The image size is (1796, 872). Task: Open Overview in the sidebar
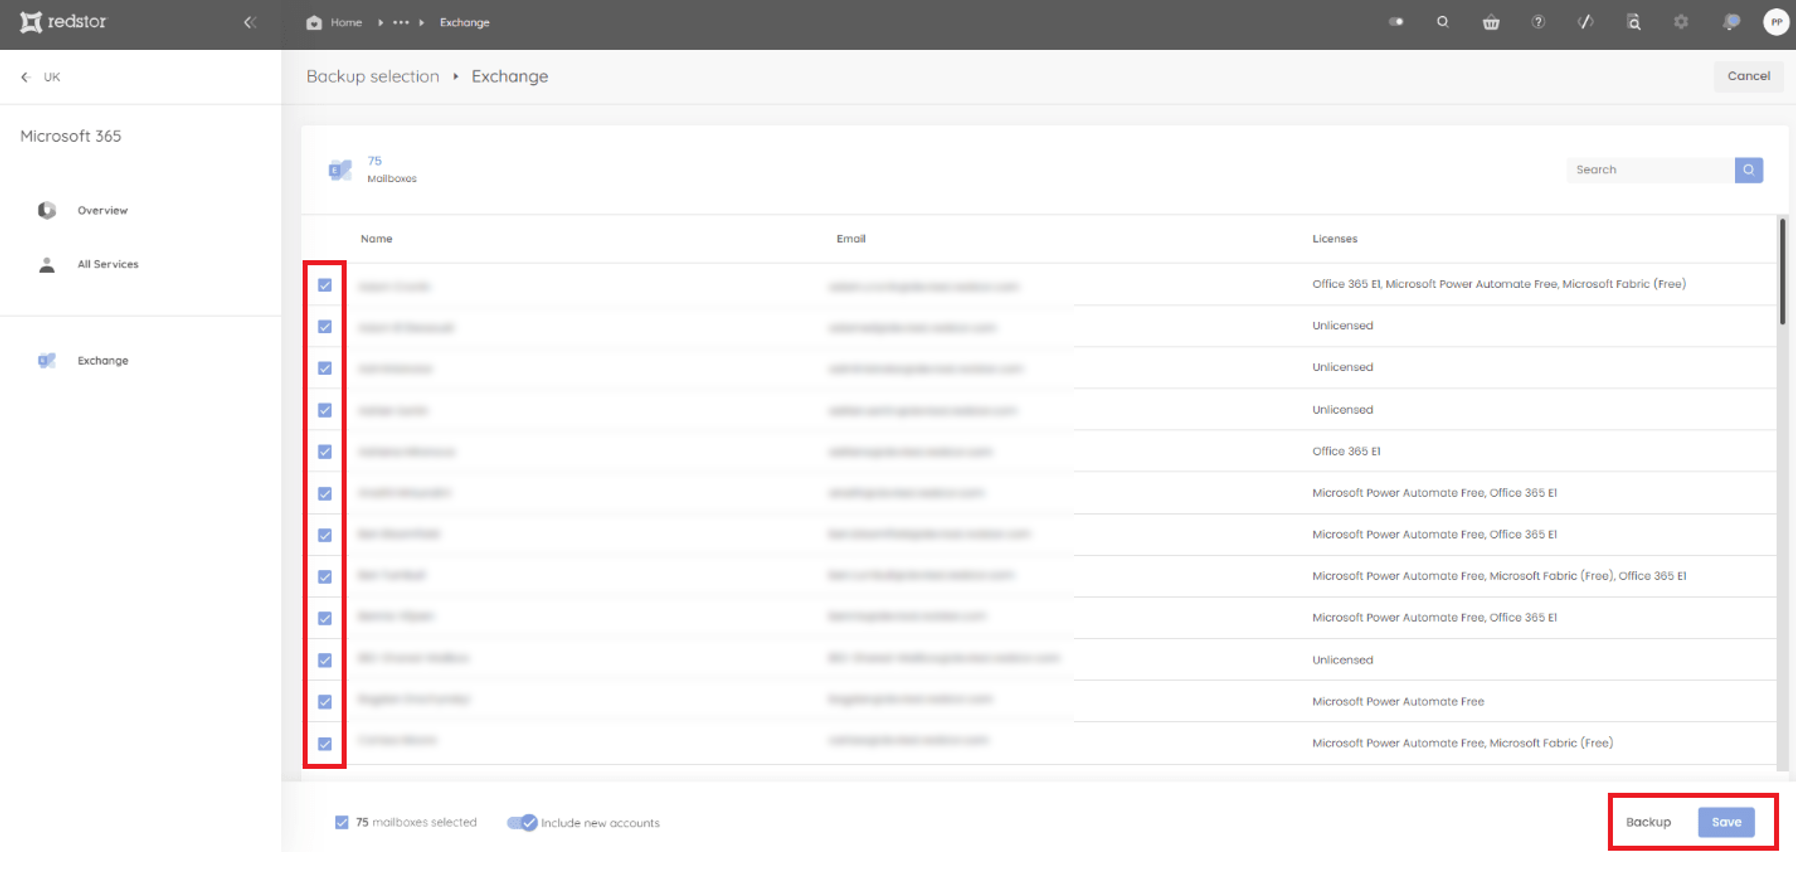[x=103, y=210]
